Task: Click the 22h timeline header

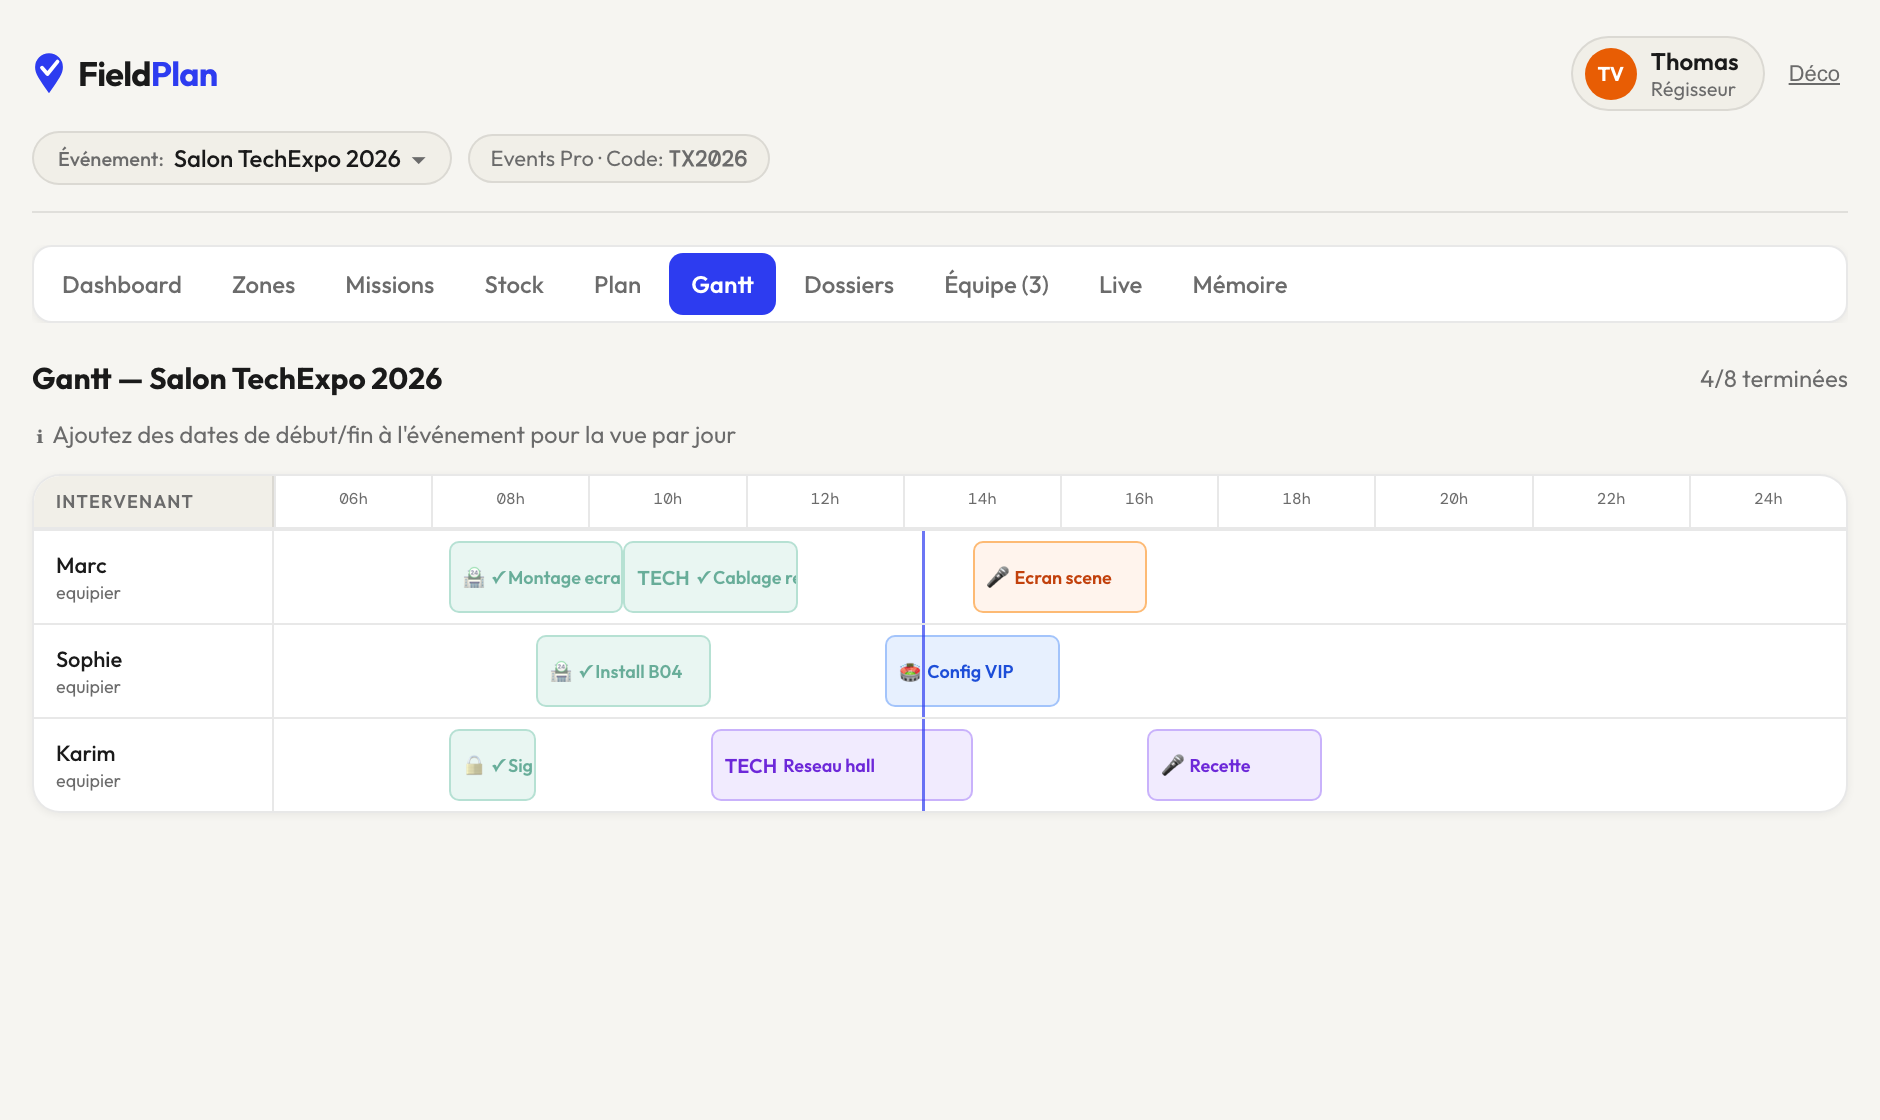Action: coord(1611,499)
